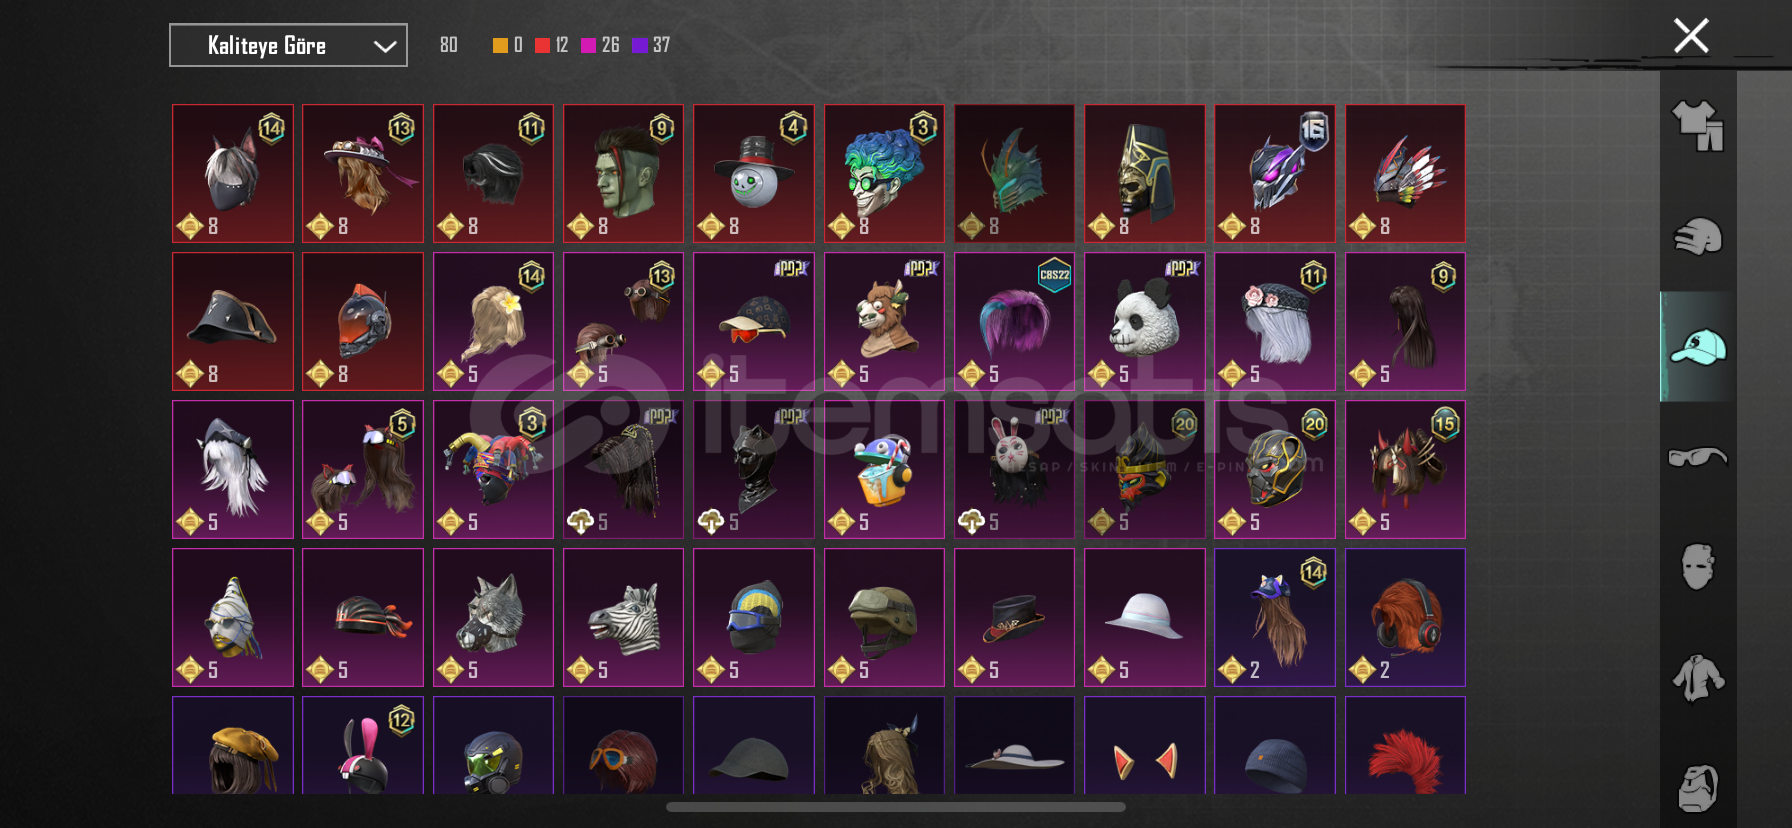Viewport: 1792px width, 828px height.
Task: Open the outfit sets category icon
Action: click(x=1697, y=126)
